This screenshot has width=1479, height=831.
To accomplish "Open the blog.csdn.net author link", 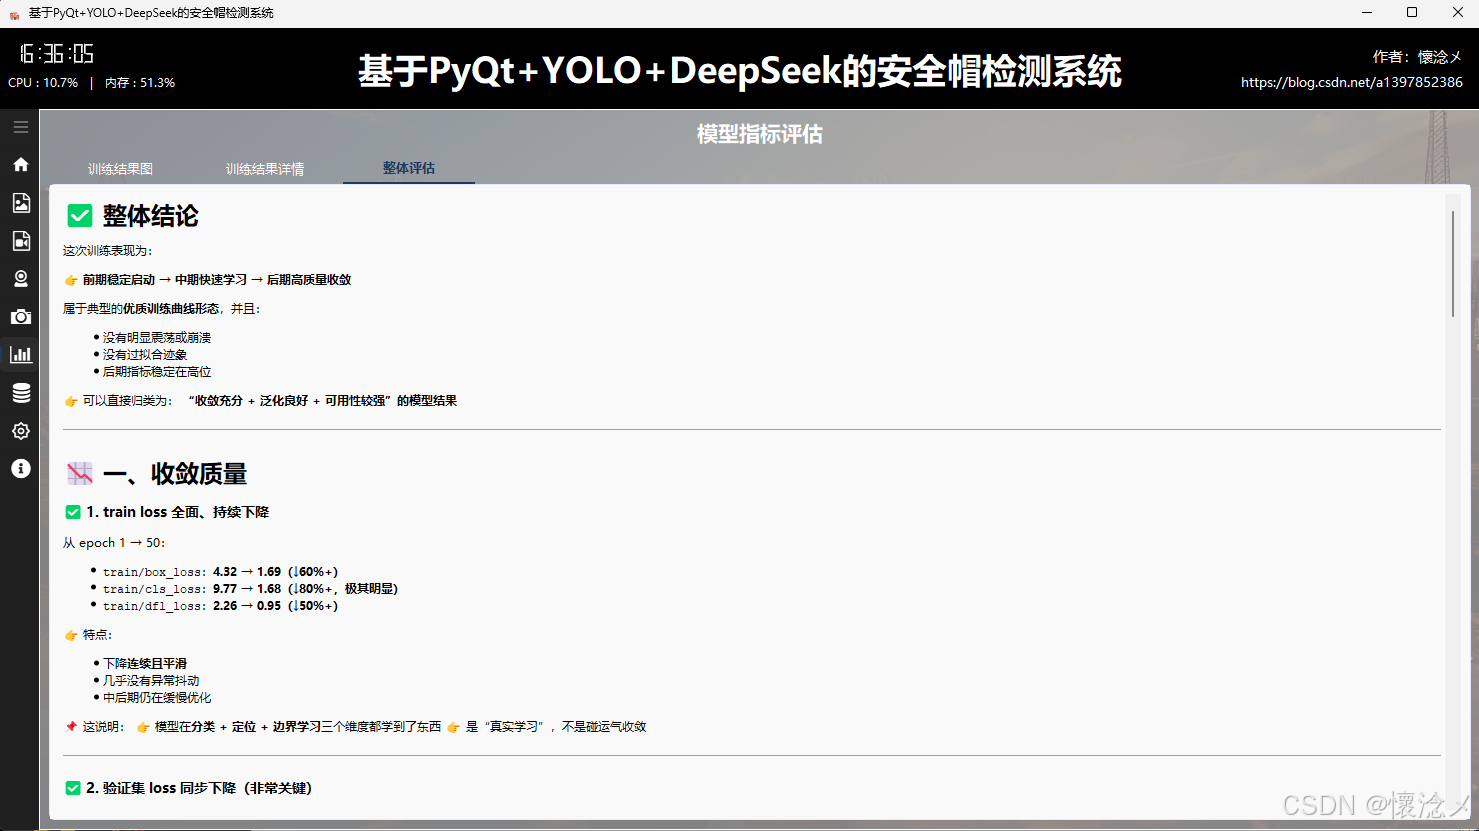I will [1351, 82].
